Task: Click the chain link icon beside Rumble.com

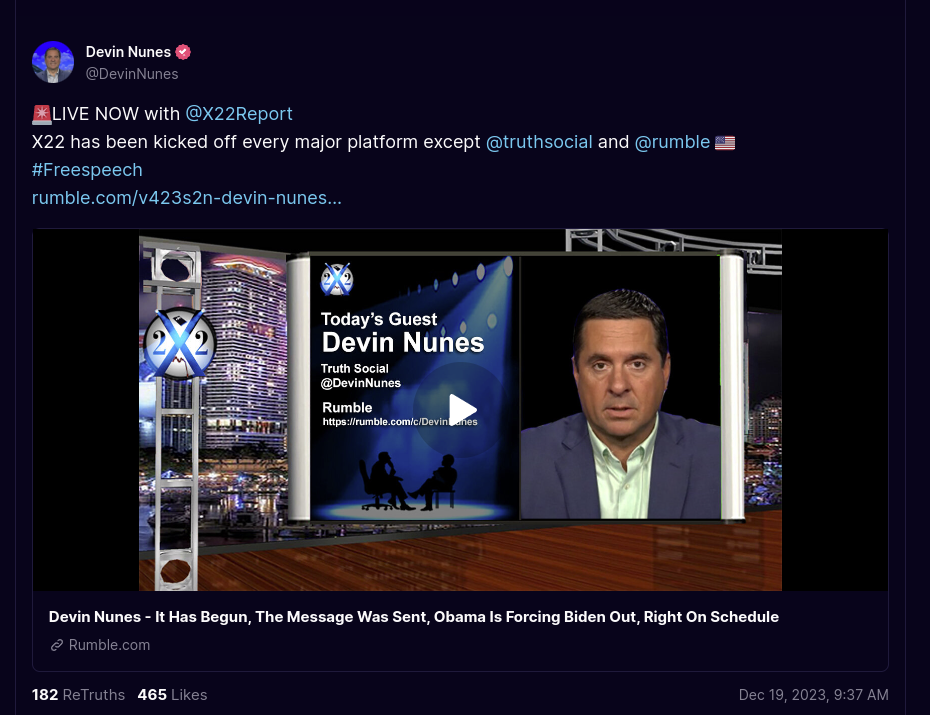Action: (x=57, y=645)
